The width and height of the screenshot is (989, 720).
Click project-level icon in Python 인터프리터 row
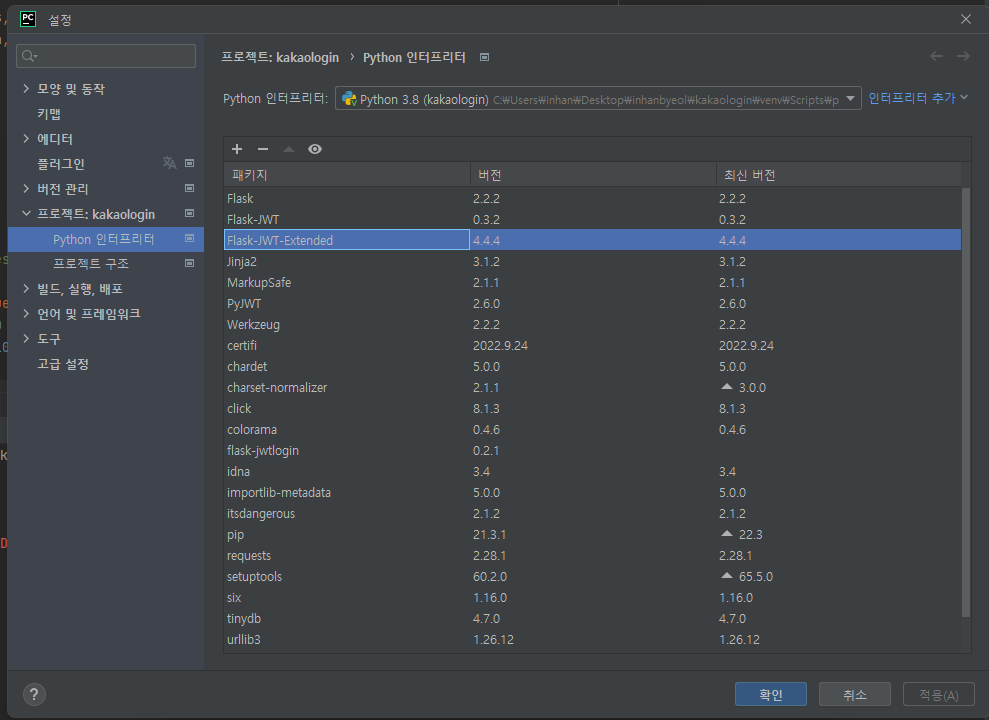(189, 238)
